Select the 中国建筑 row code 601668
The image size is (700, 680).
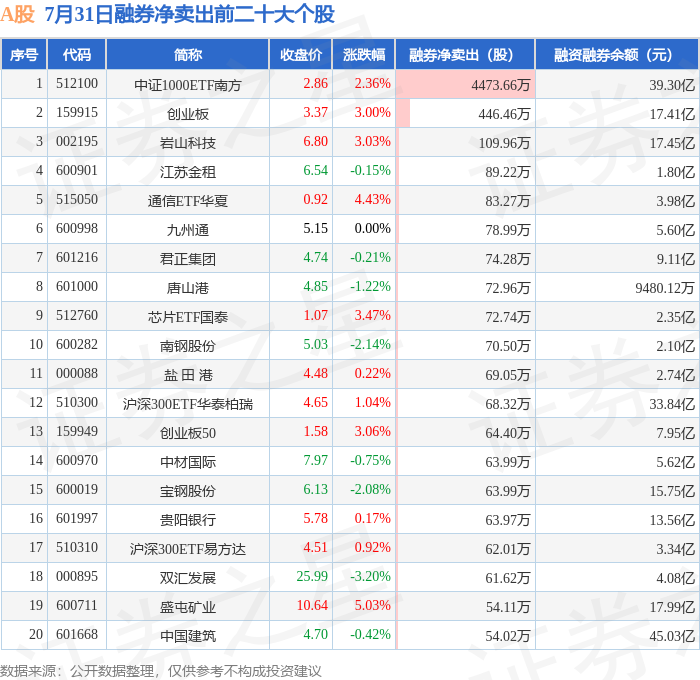click(x=77, y=634)
